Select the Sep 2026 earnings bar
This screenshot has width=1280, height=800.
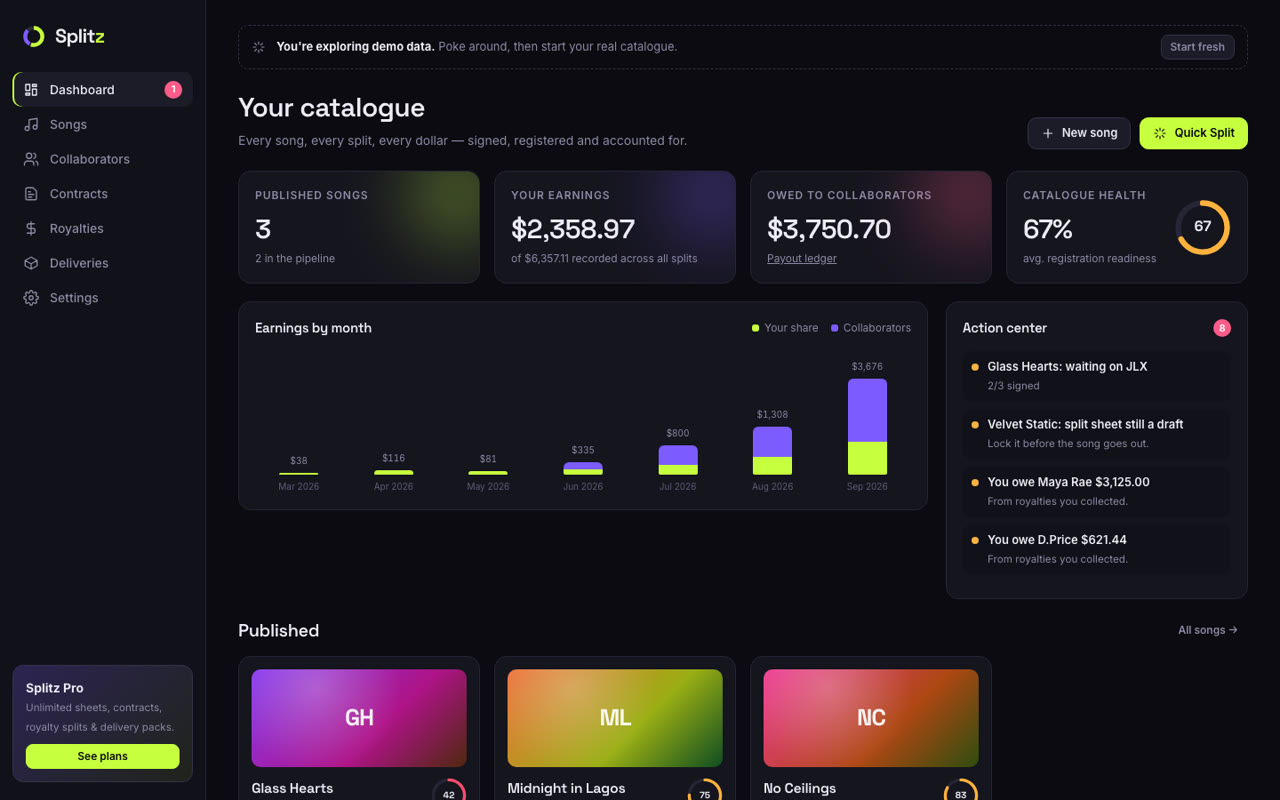click(867, 427)
